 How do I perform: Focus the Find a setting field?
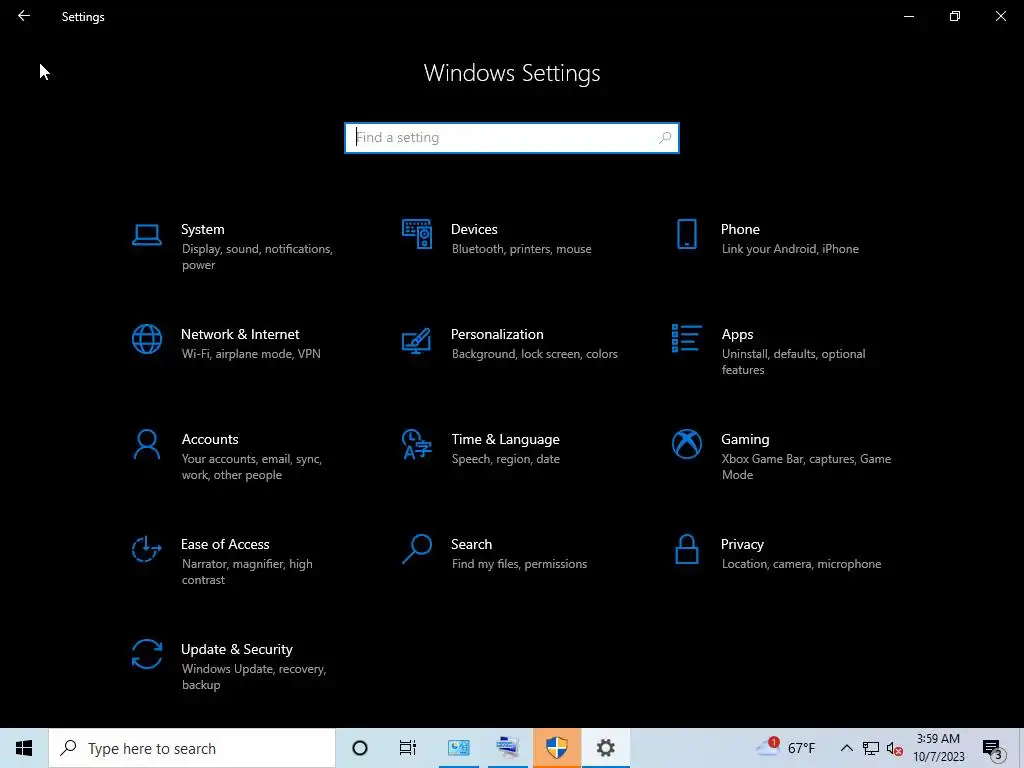(512, 138)
